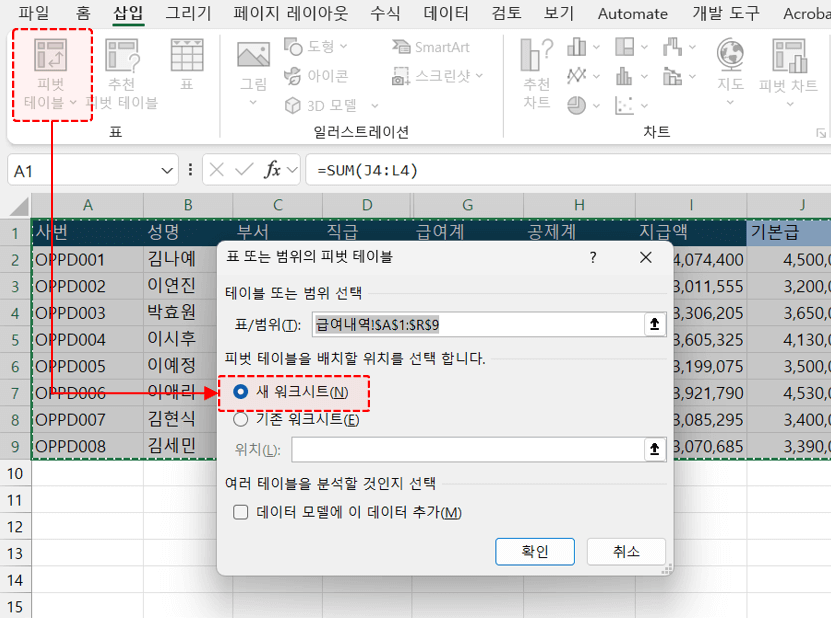Click 취소 to cancel the dialog
The height and width of the screenshot is (618, 831).
[x=626, y=552]
